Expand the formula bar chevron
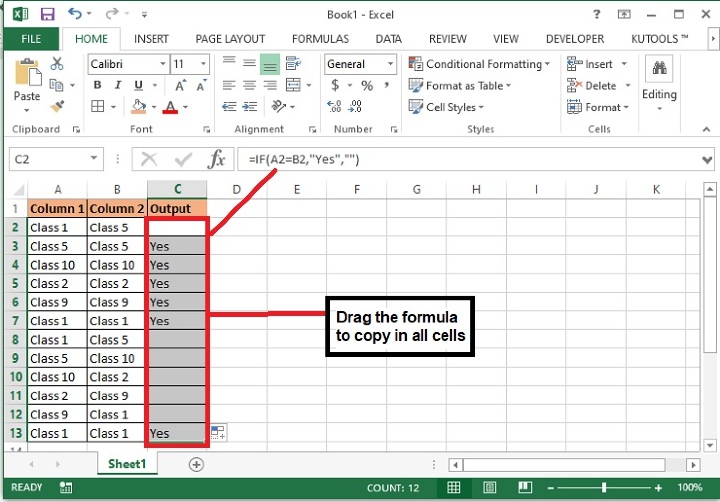720x502 pixels. (x=707, y=160)
